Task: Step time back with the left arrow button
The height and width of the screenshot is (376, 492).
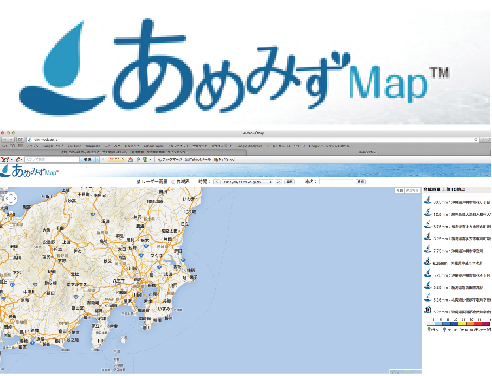Action: [217, 182]
